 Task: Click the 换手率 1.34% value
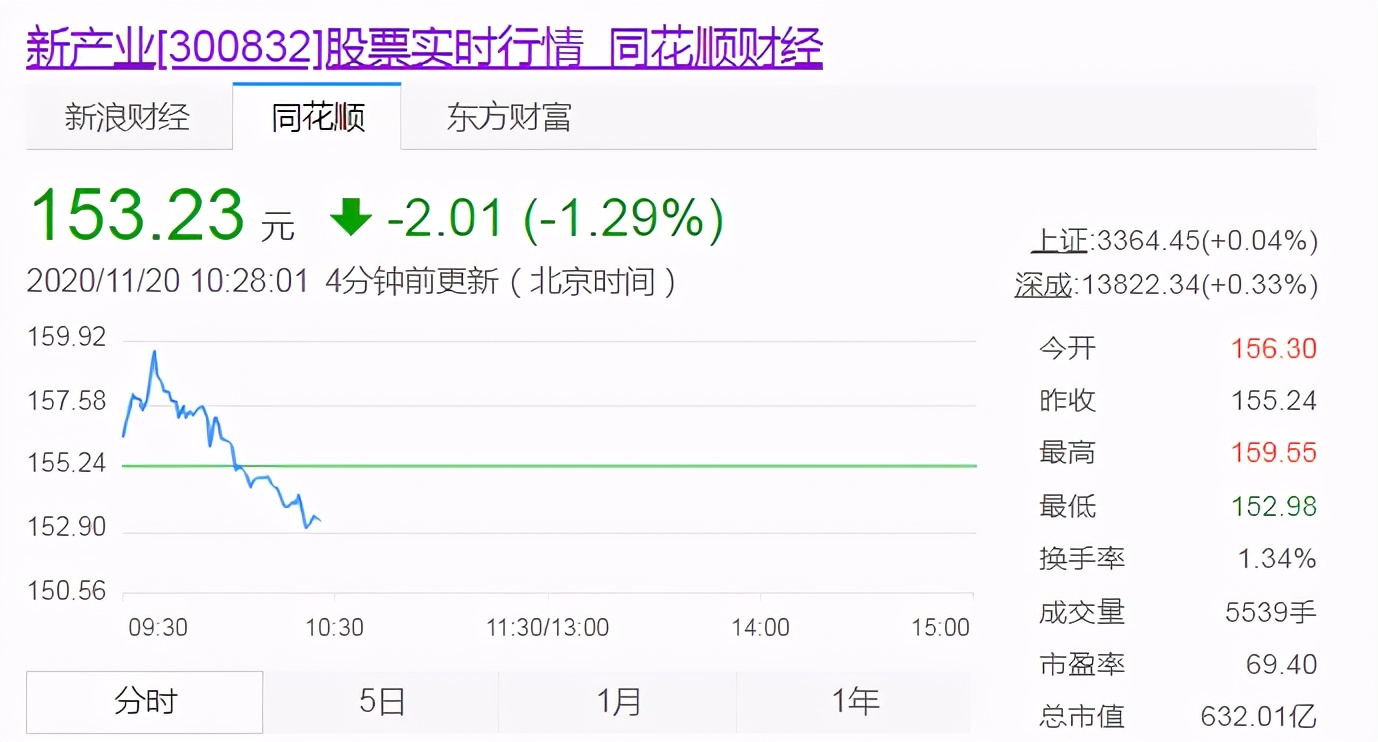tap(1276, 559)
